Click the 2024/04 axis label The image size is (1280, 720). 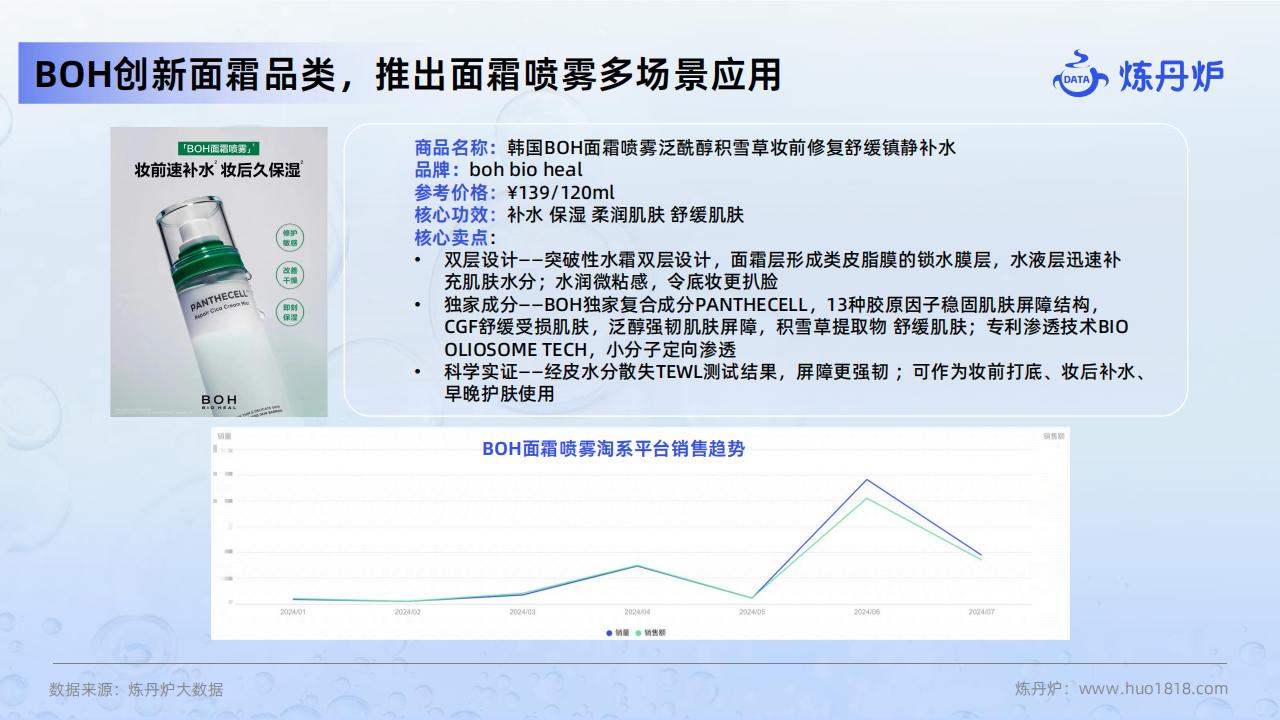click(x=637, y=611)
